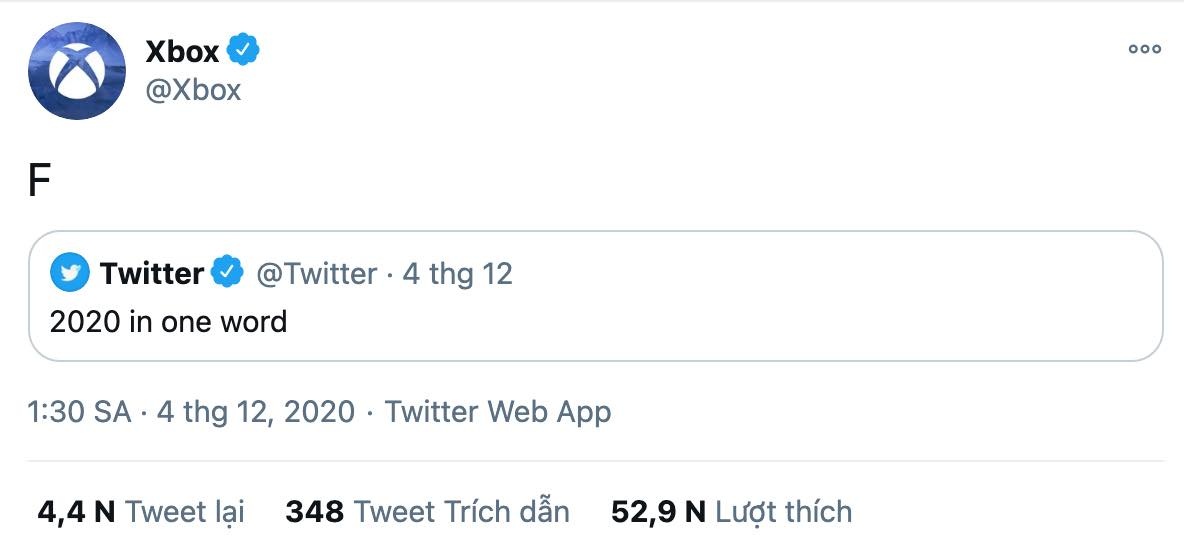Click Twitter's verified badge in quoted tweet
The image size is (1184, 554).
pos(228,273)
